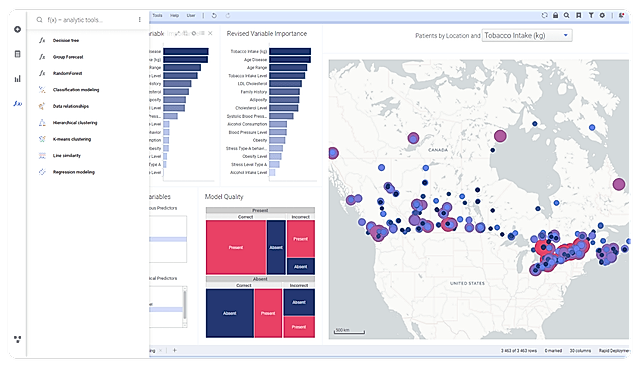640x368 pixels.
Task: Select Regression modeling tool
Action: click(73, 172)
